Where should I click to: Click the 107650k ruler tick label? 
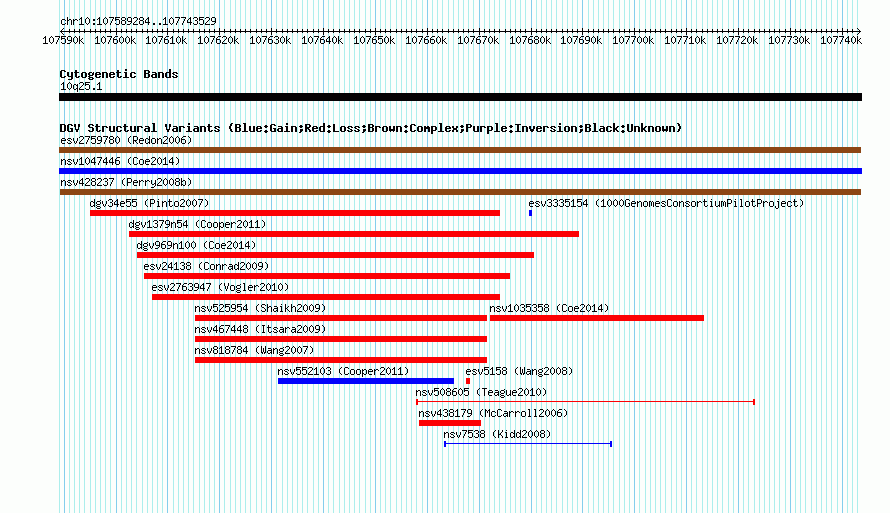(x=374, y=41)
